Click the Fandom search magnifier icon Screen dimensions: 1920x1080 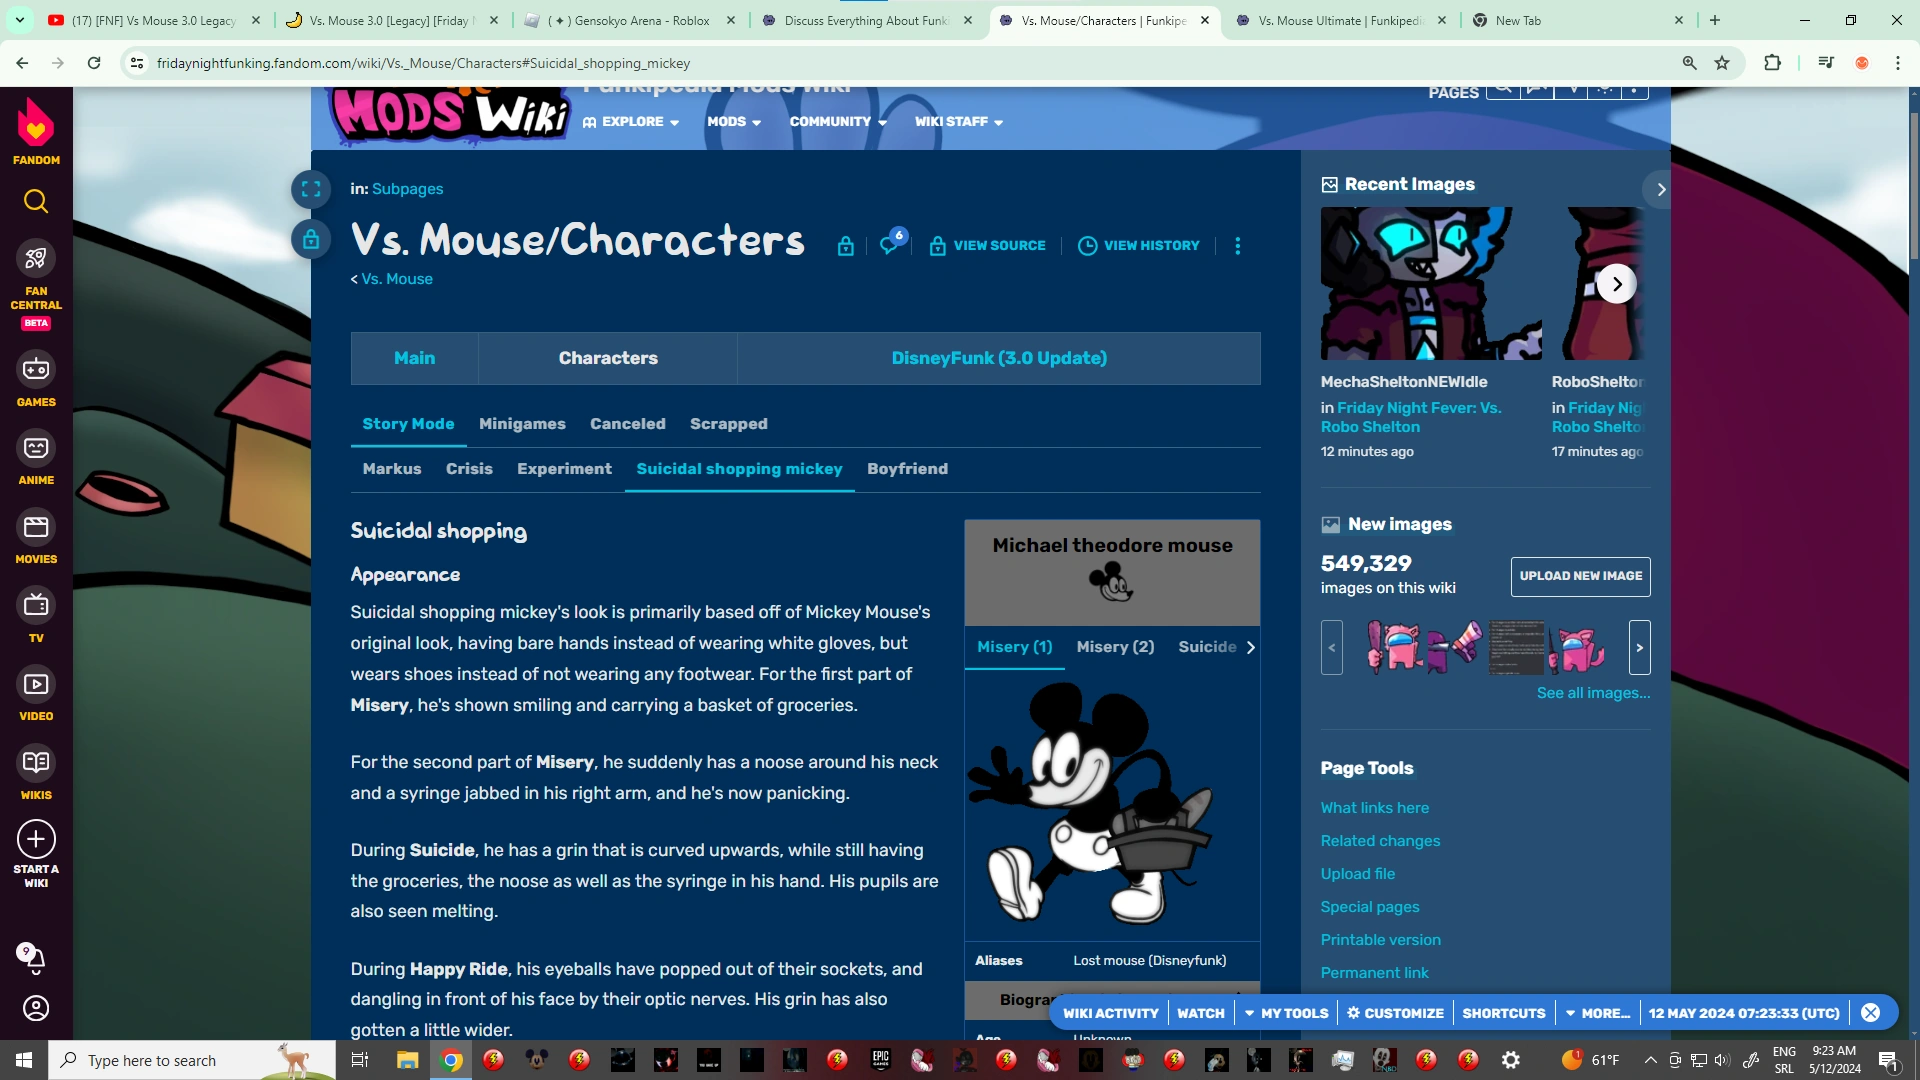[36, 202]
